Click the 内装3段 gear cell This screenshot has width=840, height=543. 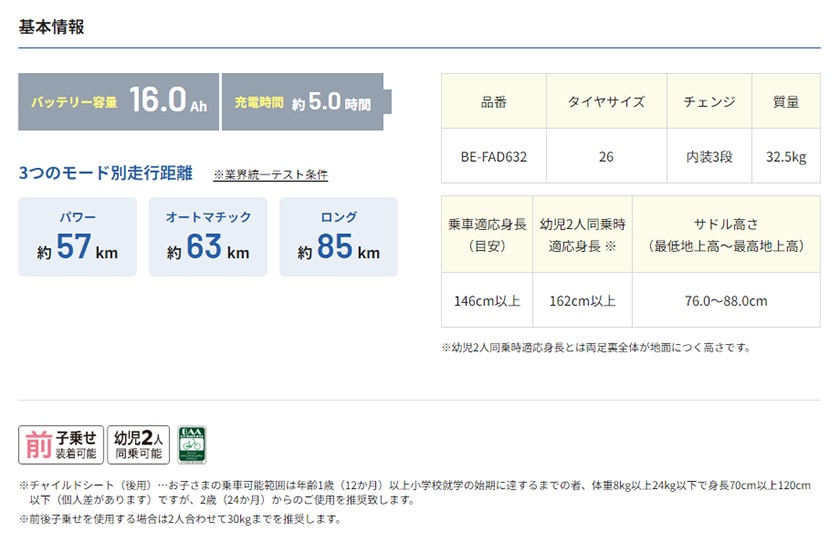pos(709,156)
